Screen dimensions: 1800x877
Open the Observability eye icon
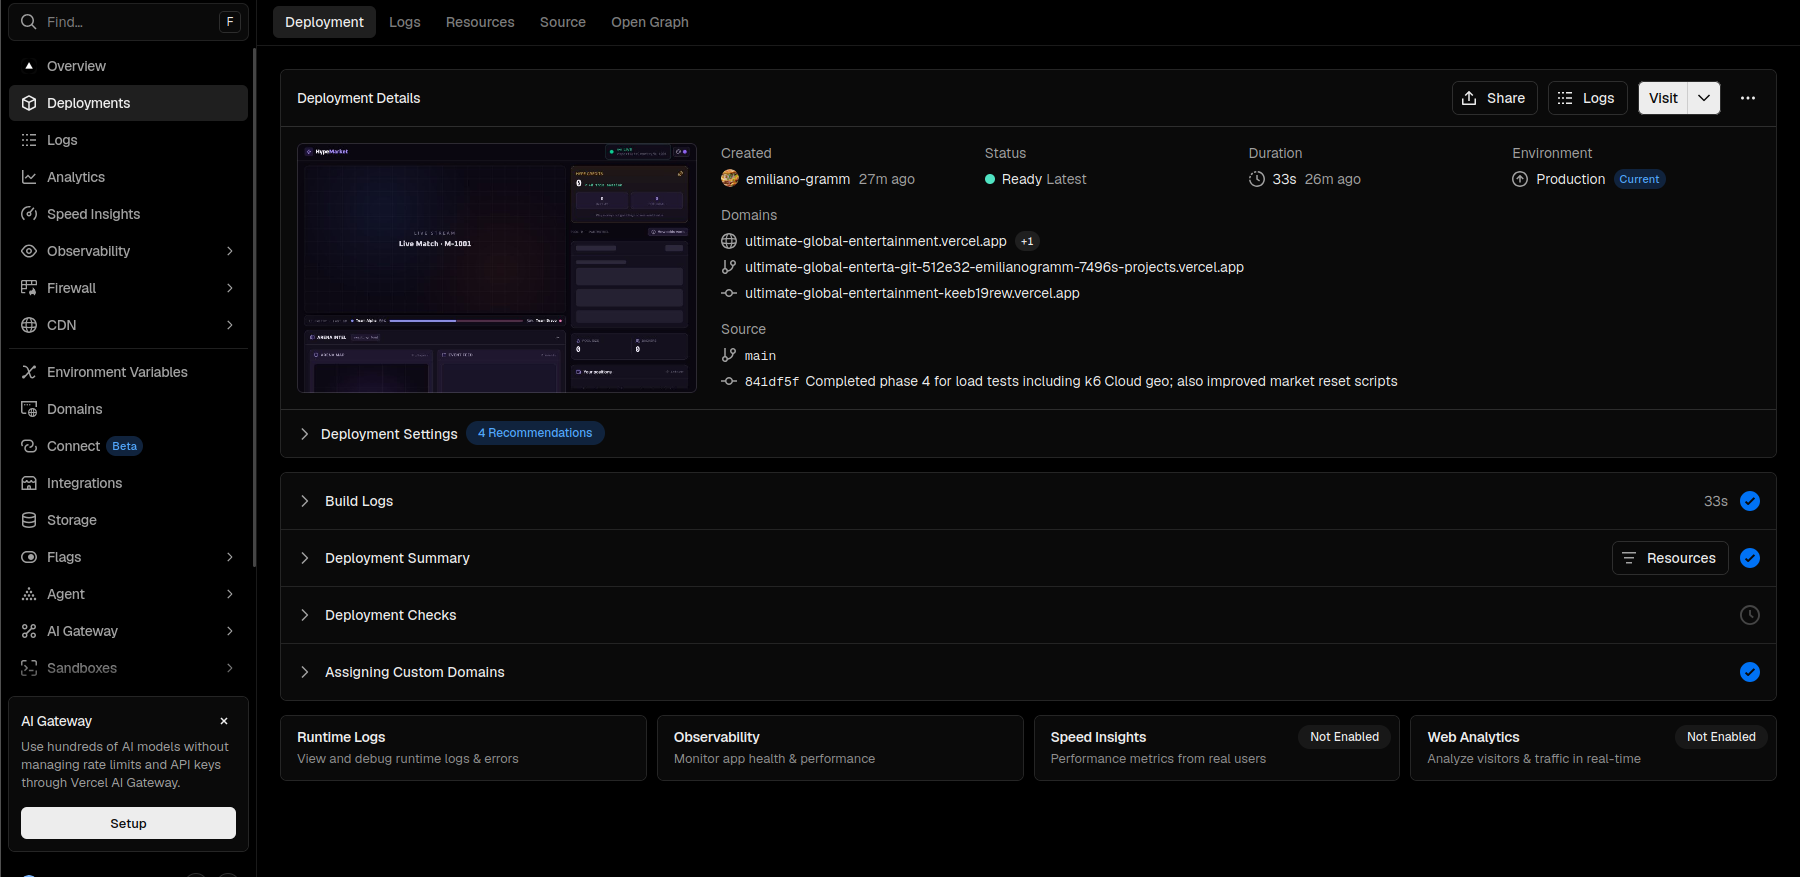click(29, 251)
